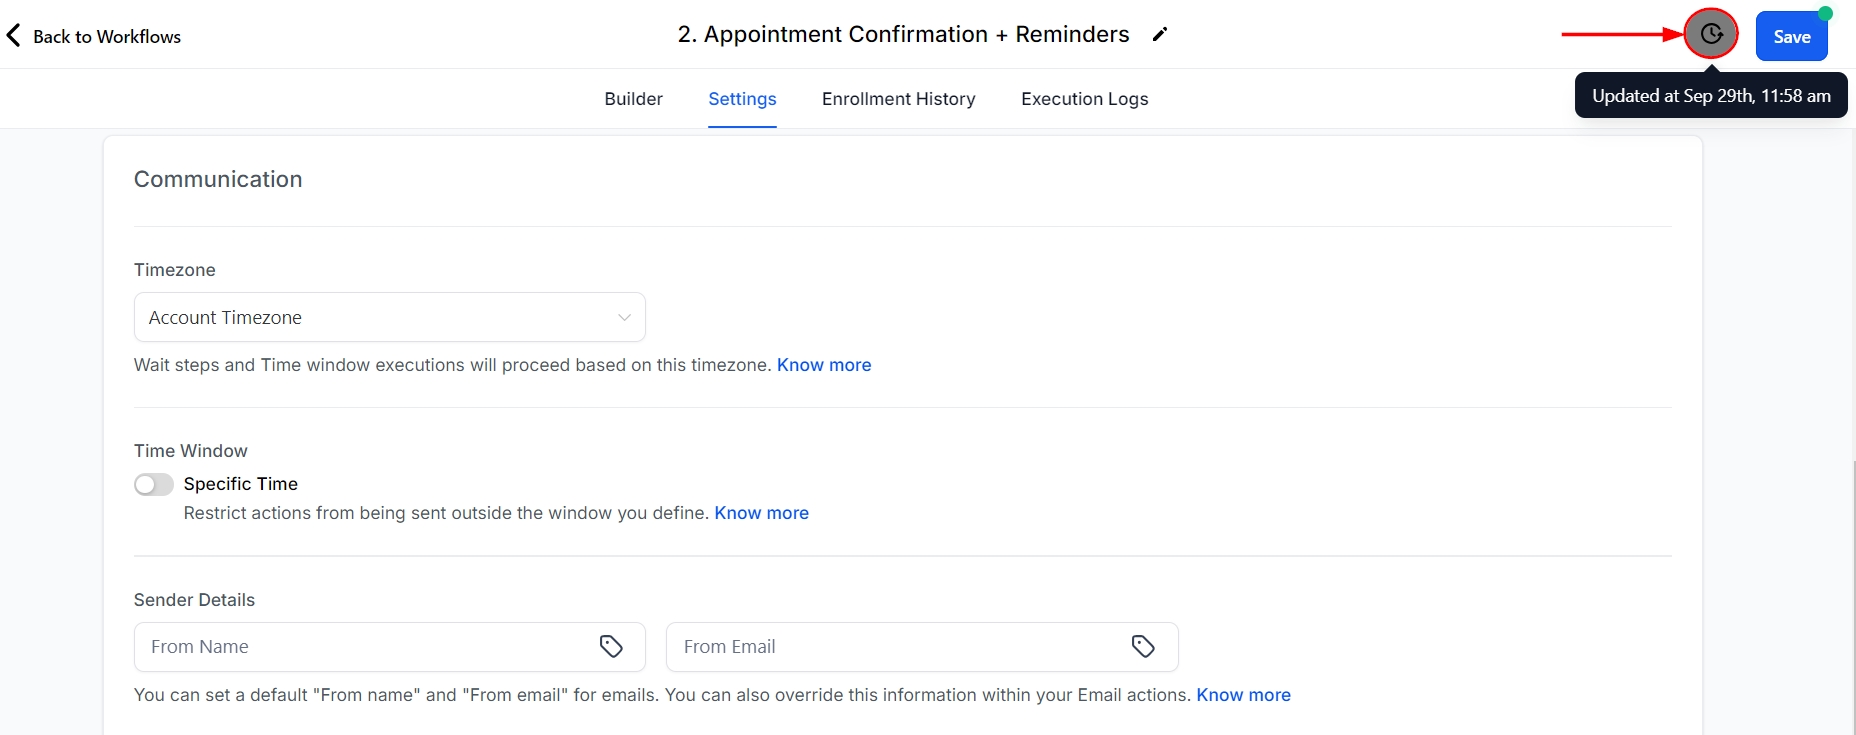
Task: Click the Timezone dropdown chevron arrow
Action: point(624,318)
